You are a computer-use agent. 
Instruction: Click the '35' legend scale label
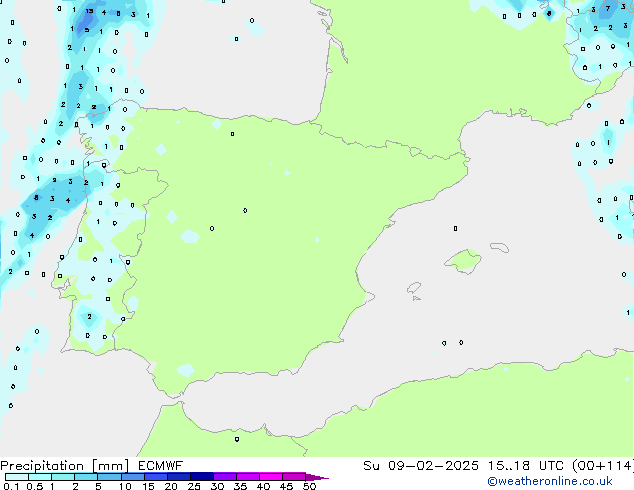(240, 486)
